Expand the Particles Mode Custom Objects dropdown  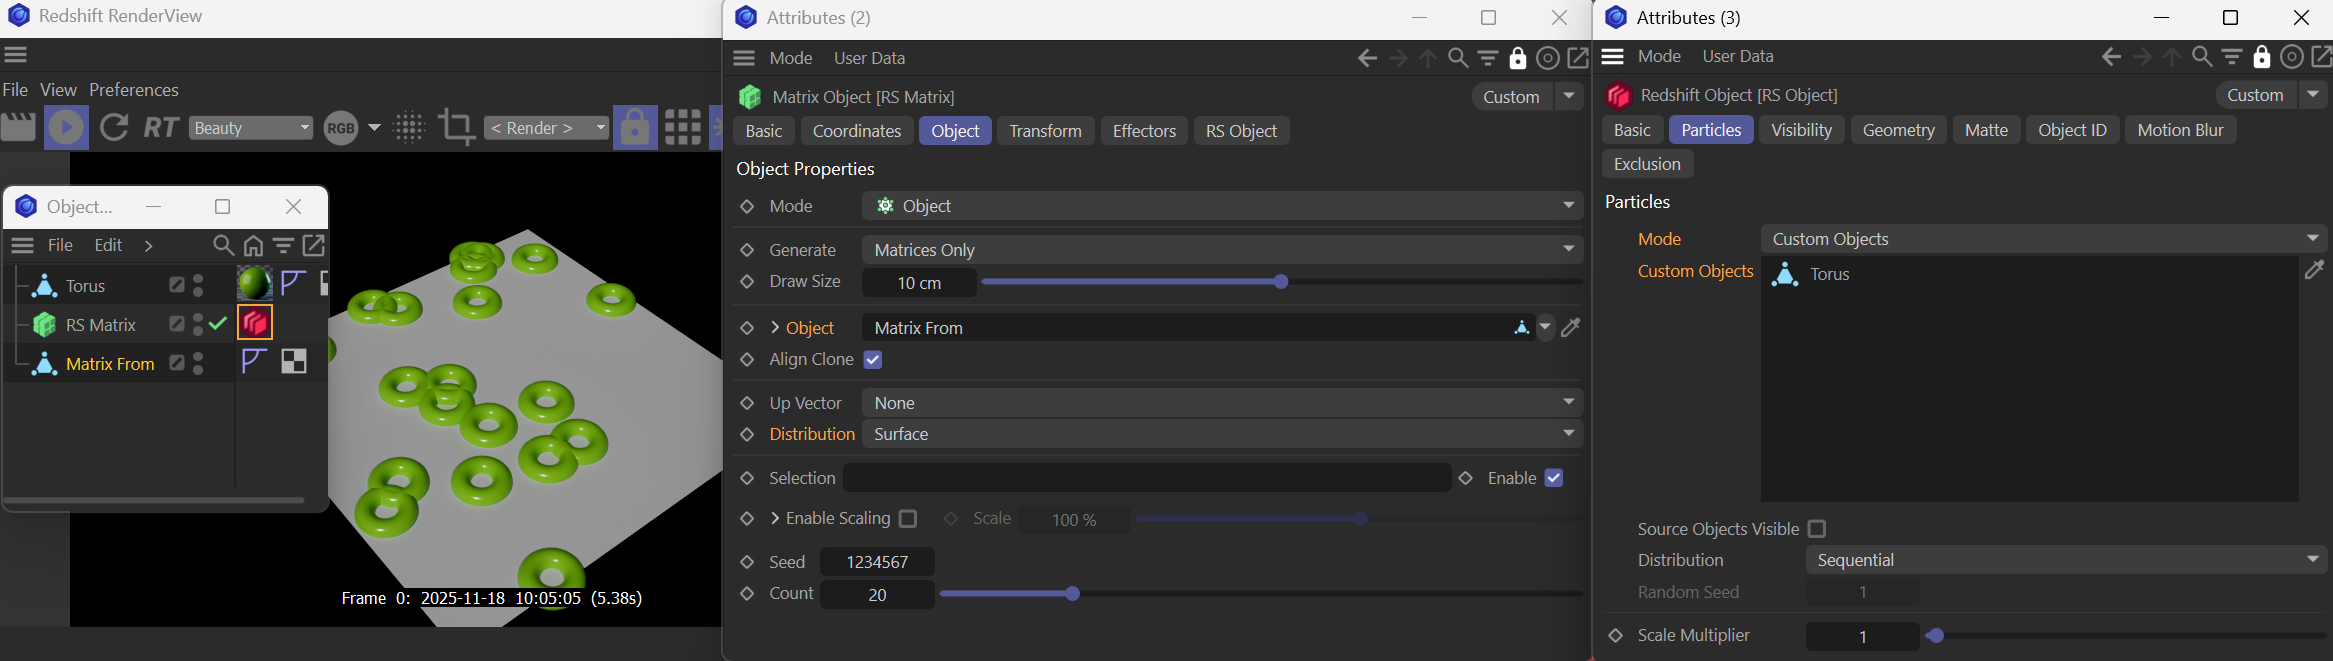click(x=2043, y=239)
